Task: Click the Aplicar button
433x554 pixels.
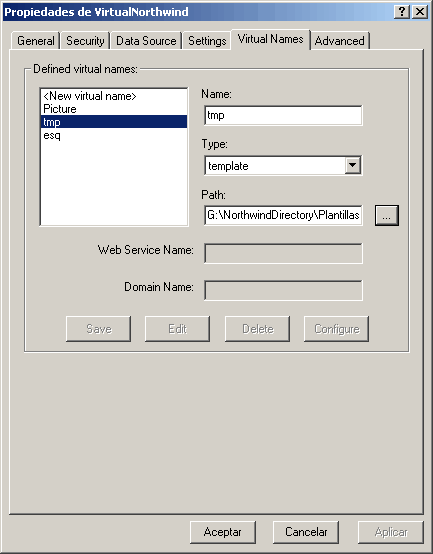Action: tap(391, 532)
